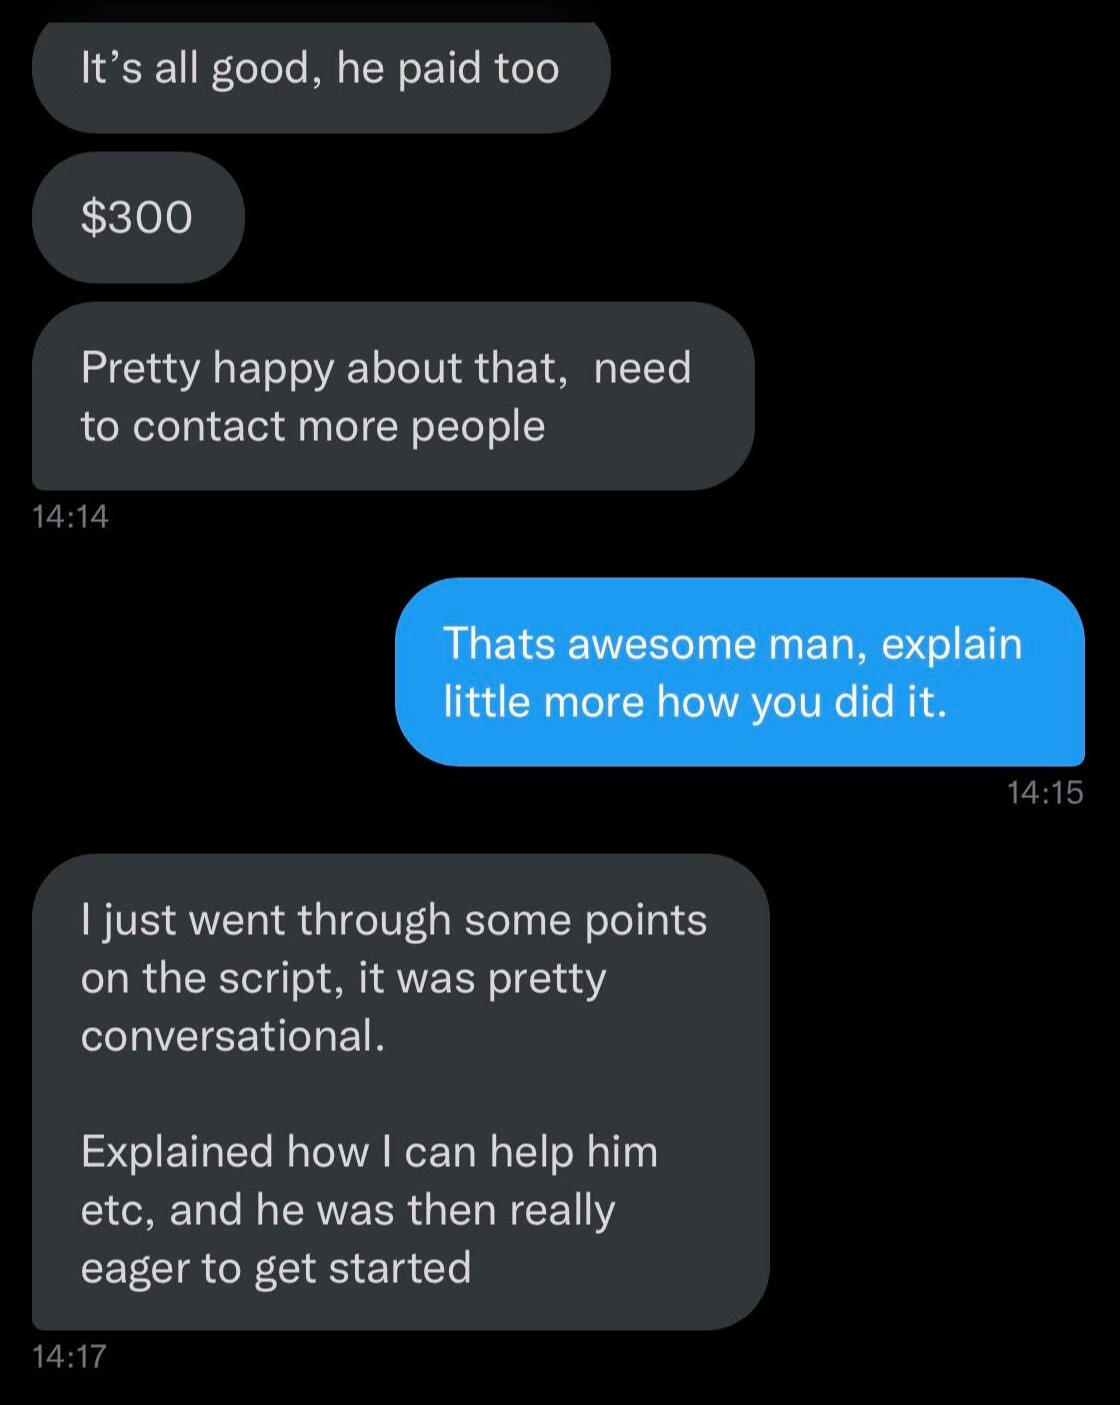Tap the "It's all good, he paid too" message
Viewport: 1120px width, 1405px height.
(320, 69)
